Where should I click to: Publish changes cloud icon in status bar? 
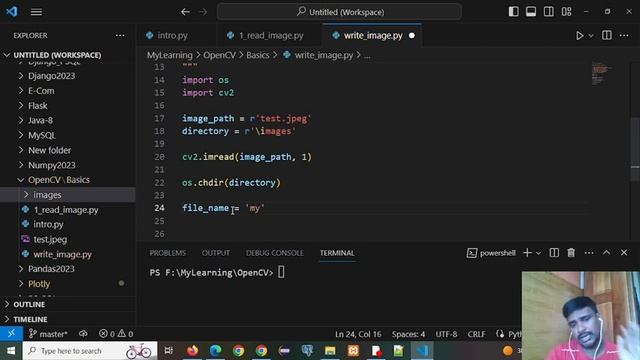(83, 334)
